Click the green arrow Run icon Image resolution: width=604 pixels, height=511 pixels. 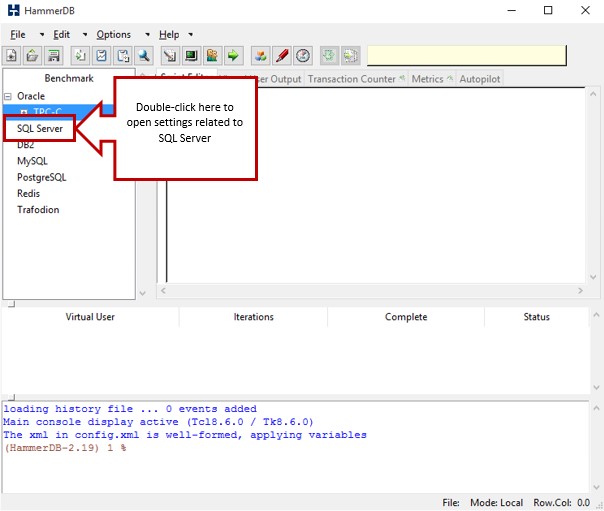coord(233,56)
